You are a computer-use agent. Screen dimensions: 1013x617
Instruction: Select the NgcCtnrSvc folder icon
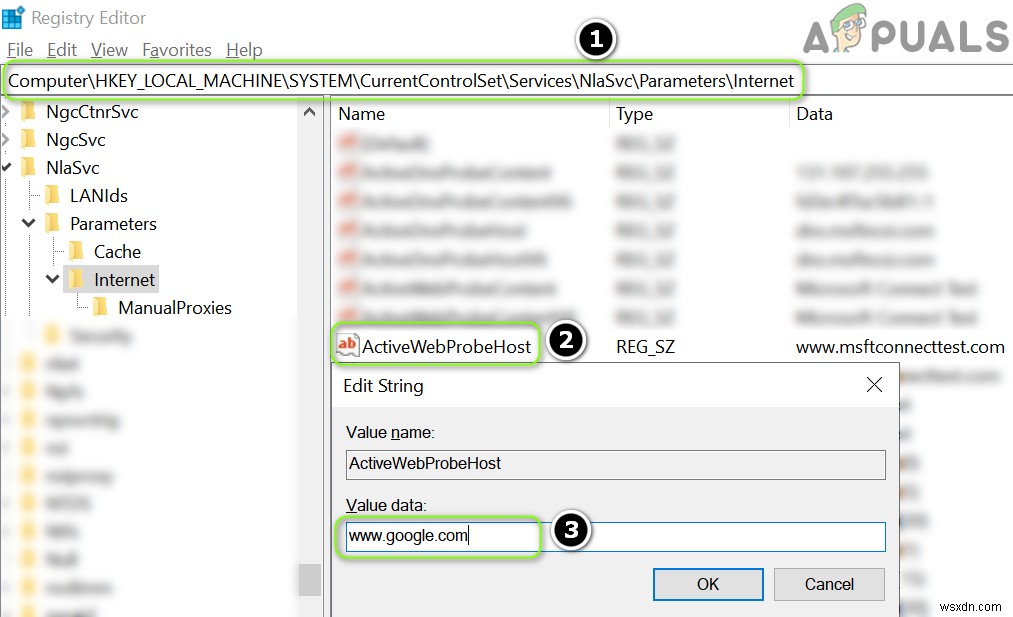[x=28, y=112]
